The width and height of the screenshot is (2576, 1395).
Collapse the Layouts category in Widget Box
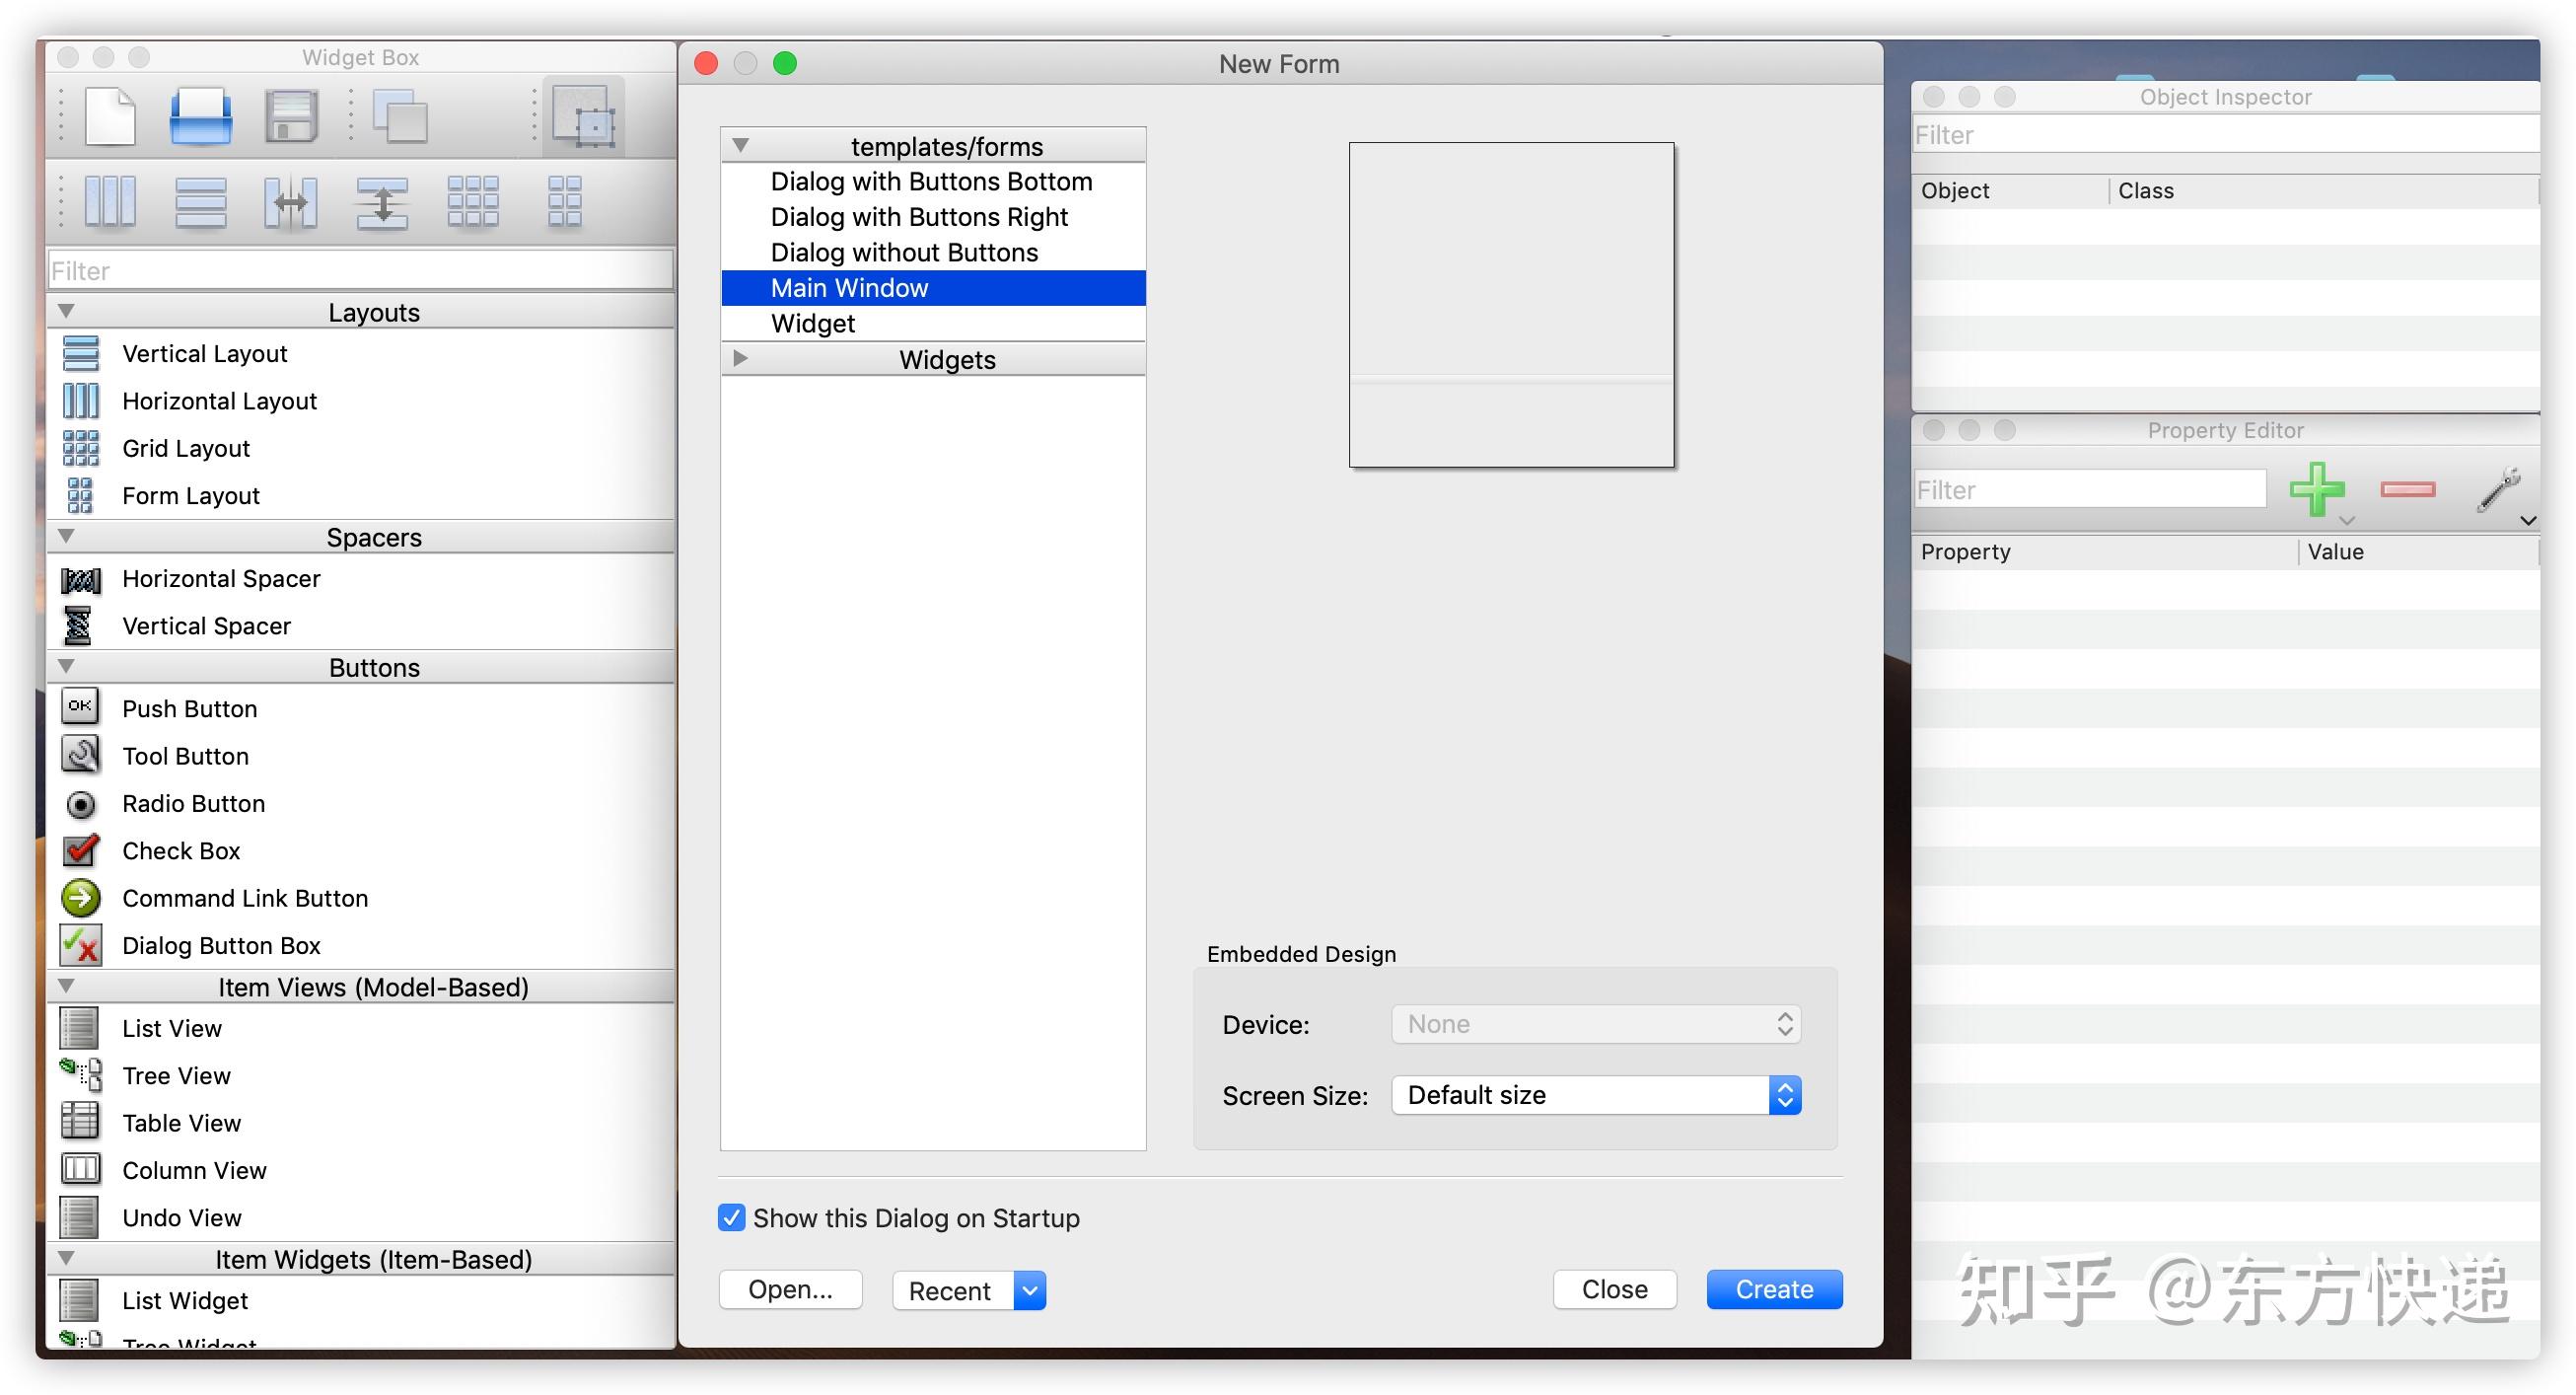[x=67, y=311]
